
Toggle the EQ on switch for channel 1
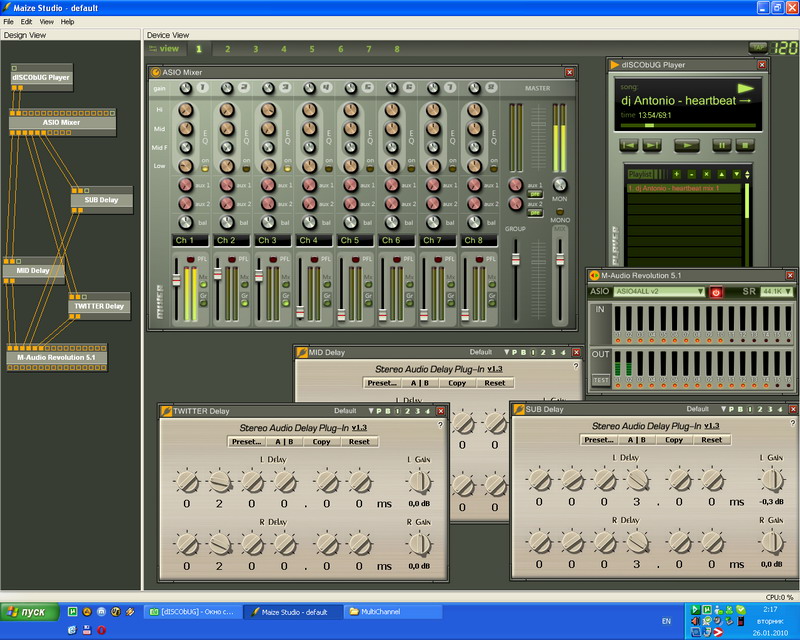205,168
